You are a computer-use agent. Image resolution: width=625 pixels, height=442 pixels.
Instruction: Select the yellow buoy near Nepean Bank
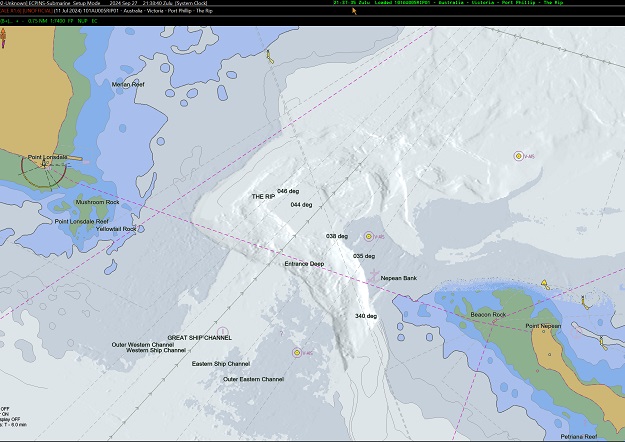[370, 236]
